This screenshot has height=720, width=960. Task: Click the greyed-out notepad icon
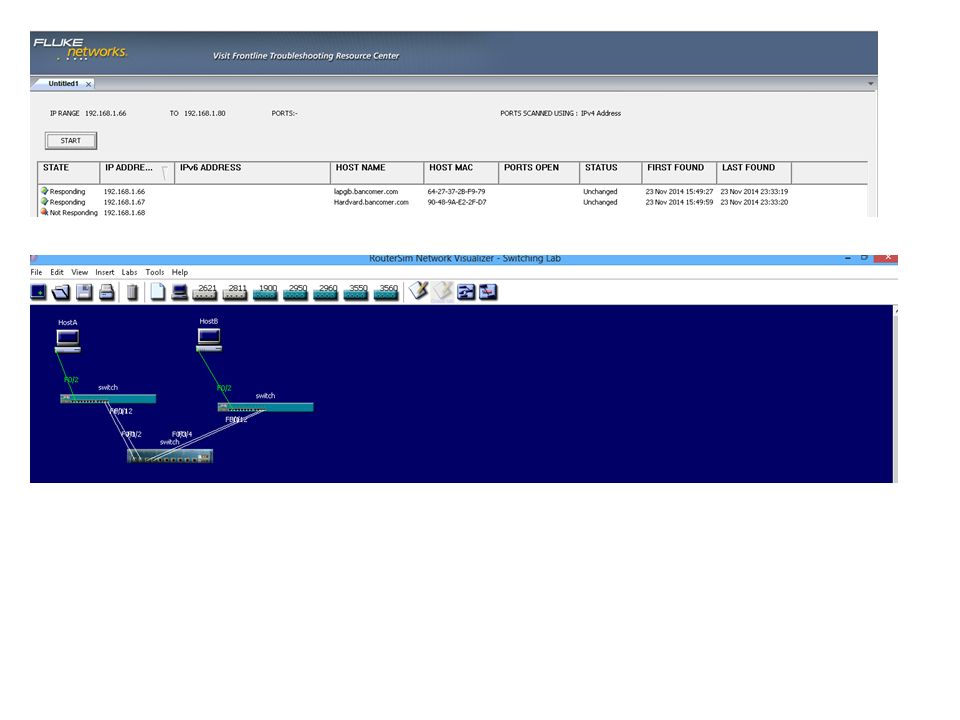[442, 291]
